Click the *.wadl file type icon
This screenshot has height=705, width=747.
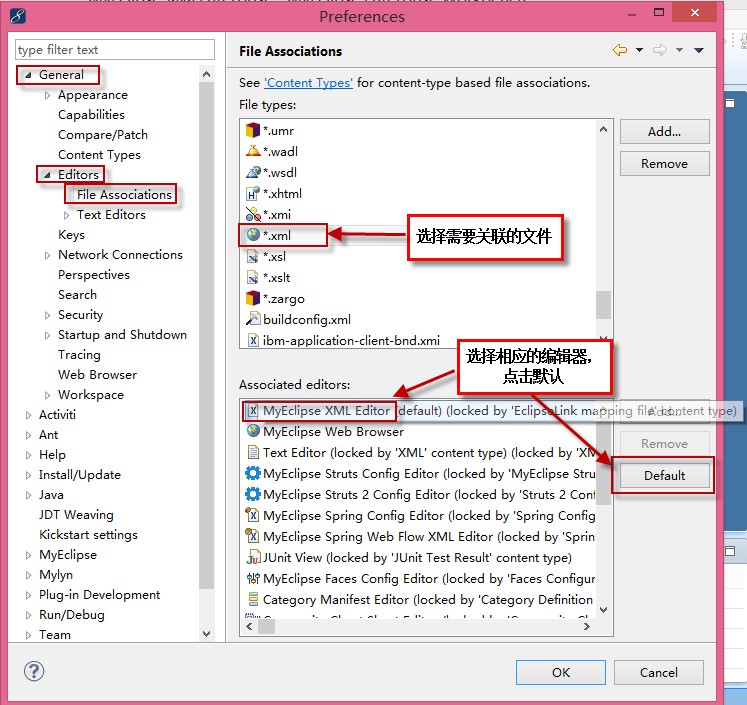pyautogui.click(x=252, y=151)
